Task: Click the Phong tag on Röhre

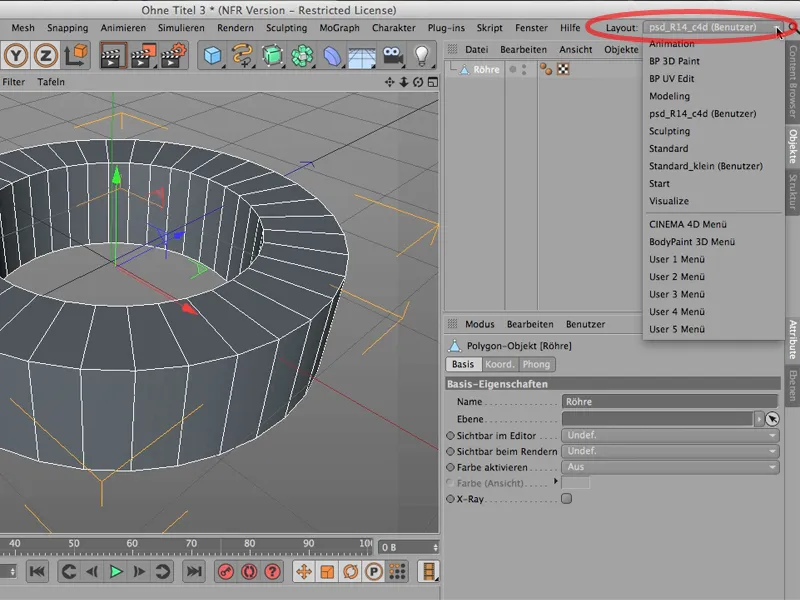Action: (x=546, y=69)
